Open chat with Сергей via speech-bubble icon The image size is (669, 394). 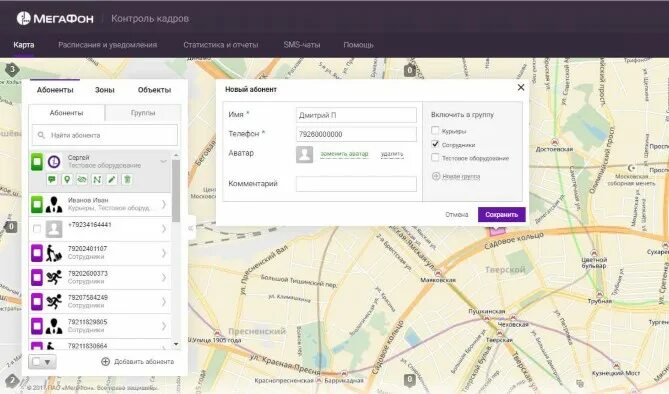(x=52, y=179)
